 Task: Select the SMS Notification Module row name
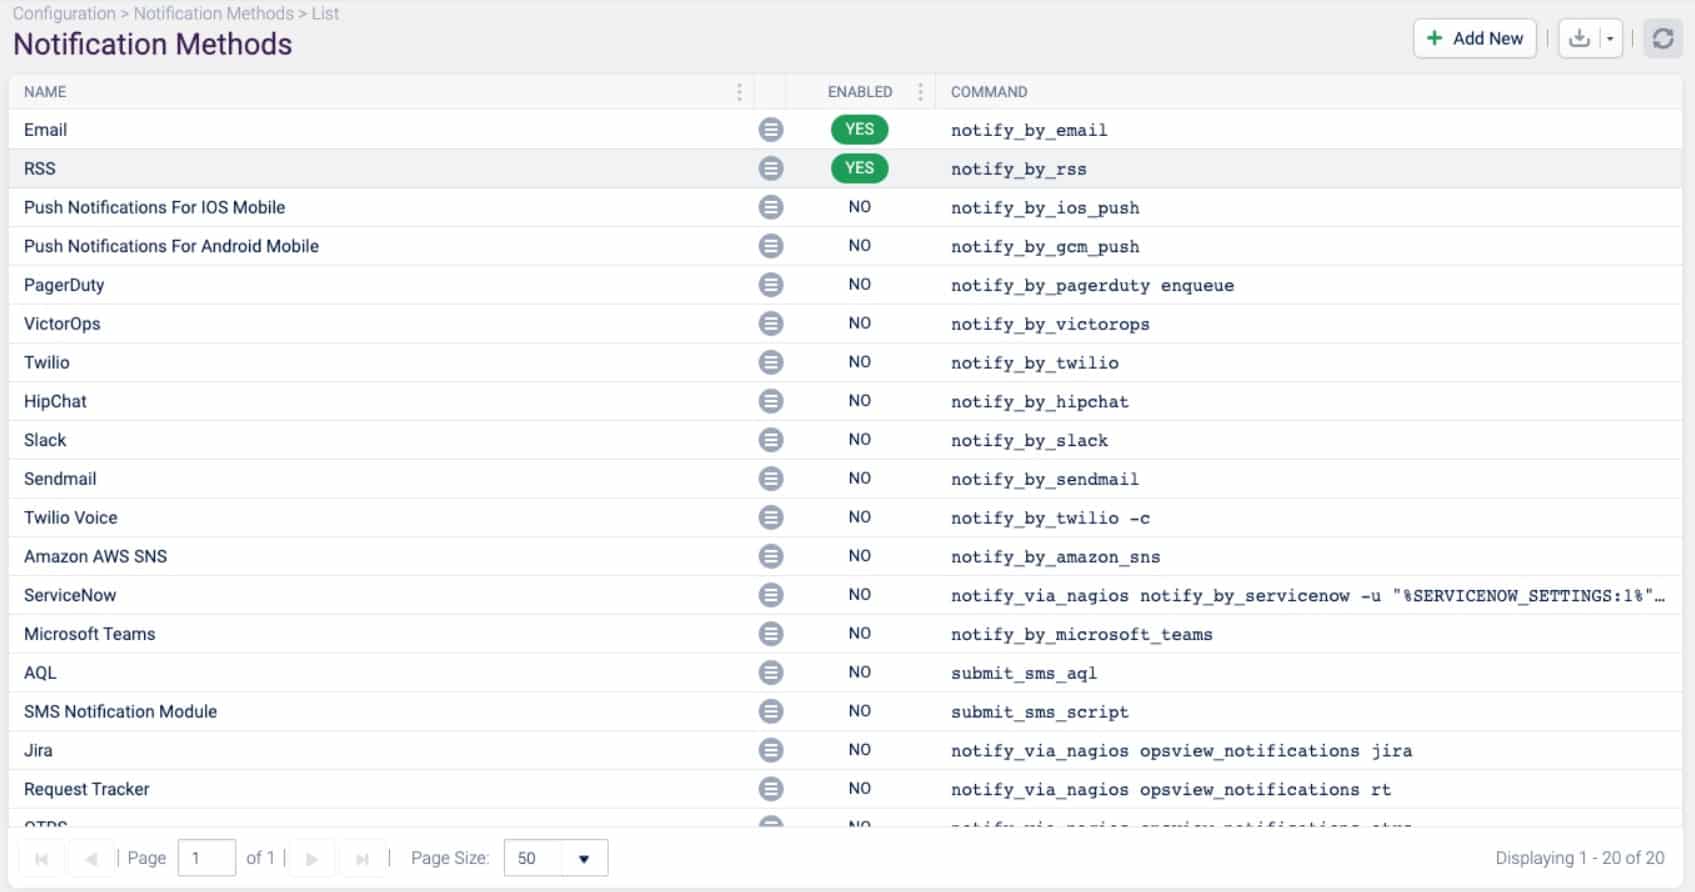pyautogui.click(x=120, y=711)
